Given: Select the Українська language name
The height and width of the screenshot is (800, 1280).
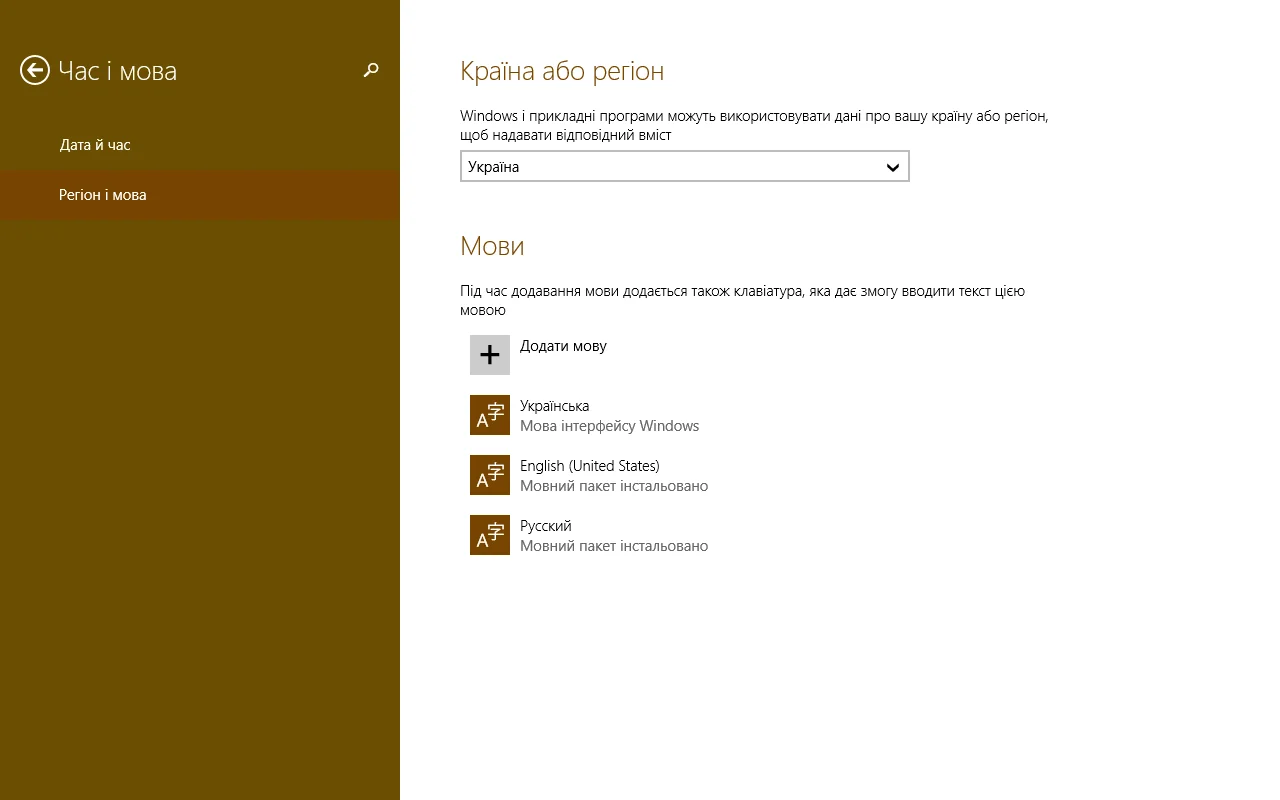Looking at the screenshot, I should [554, 406].
